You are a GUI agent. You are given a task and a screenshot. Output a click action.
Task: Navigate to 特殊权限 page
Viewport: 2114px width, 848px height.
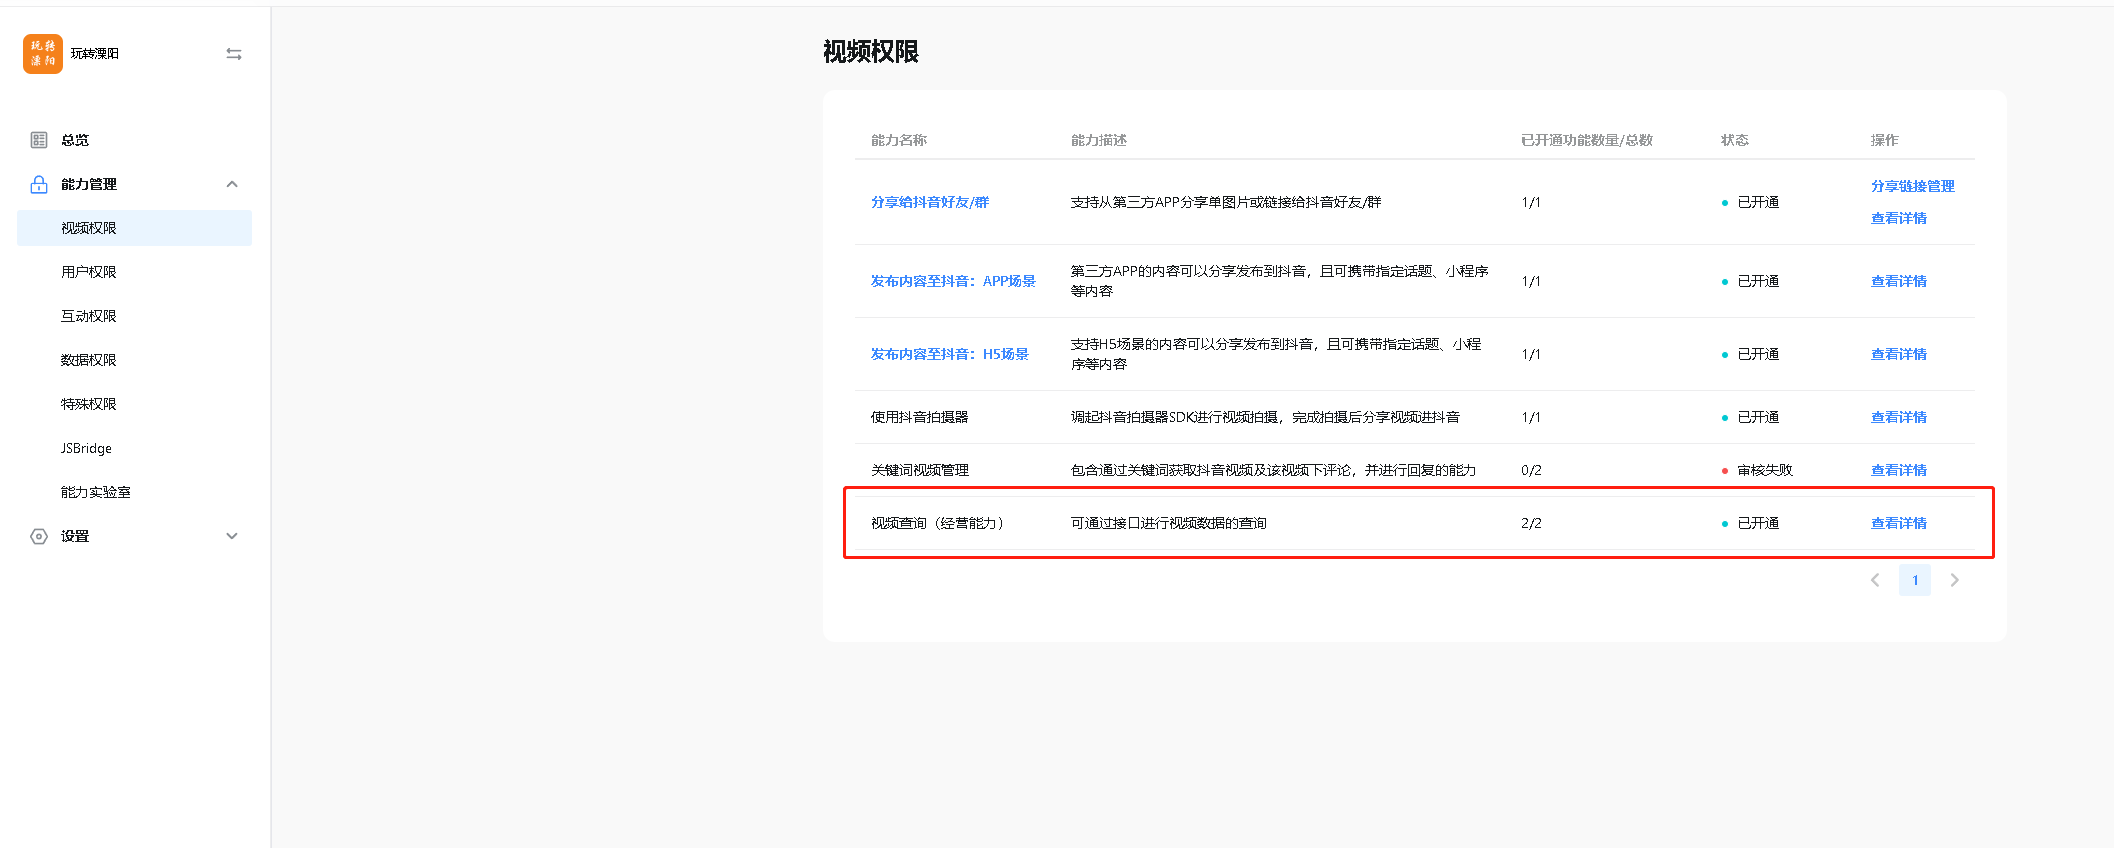pyautogui.click(x=89, y=404)
